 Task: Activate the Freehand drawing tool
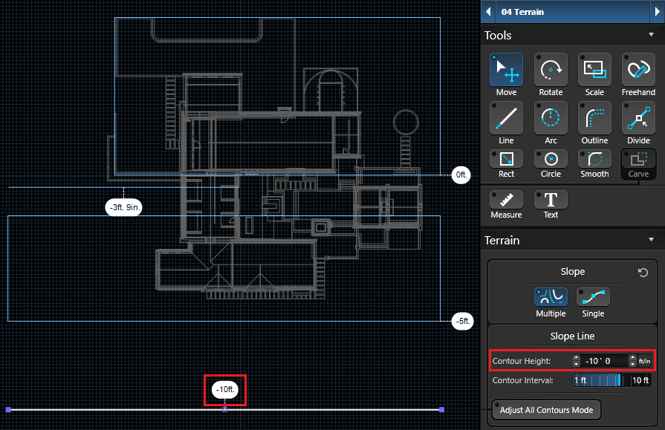[x=638, y=70]
